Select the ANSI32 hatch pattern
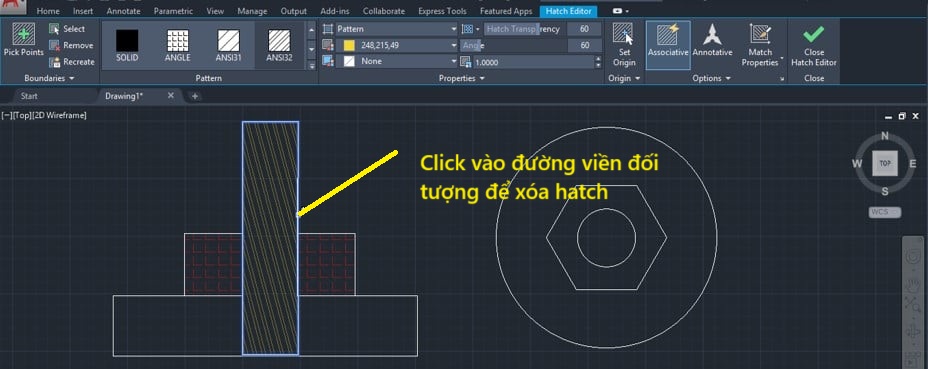This screenshot has width=928, height=369. coord(279,45)
